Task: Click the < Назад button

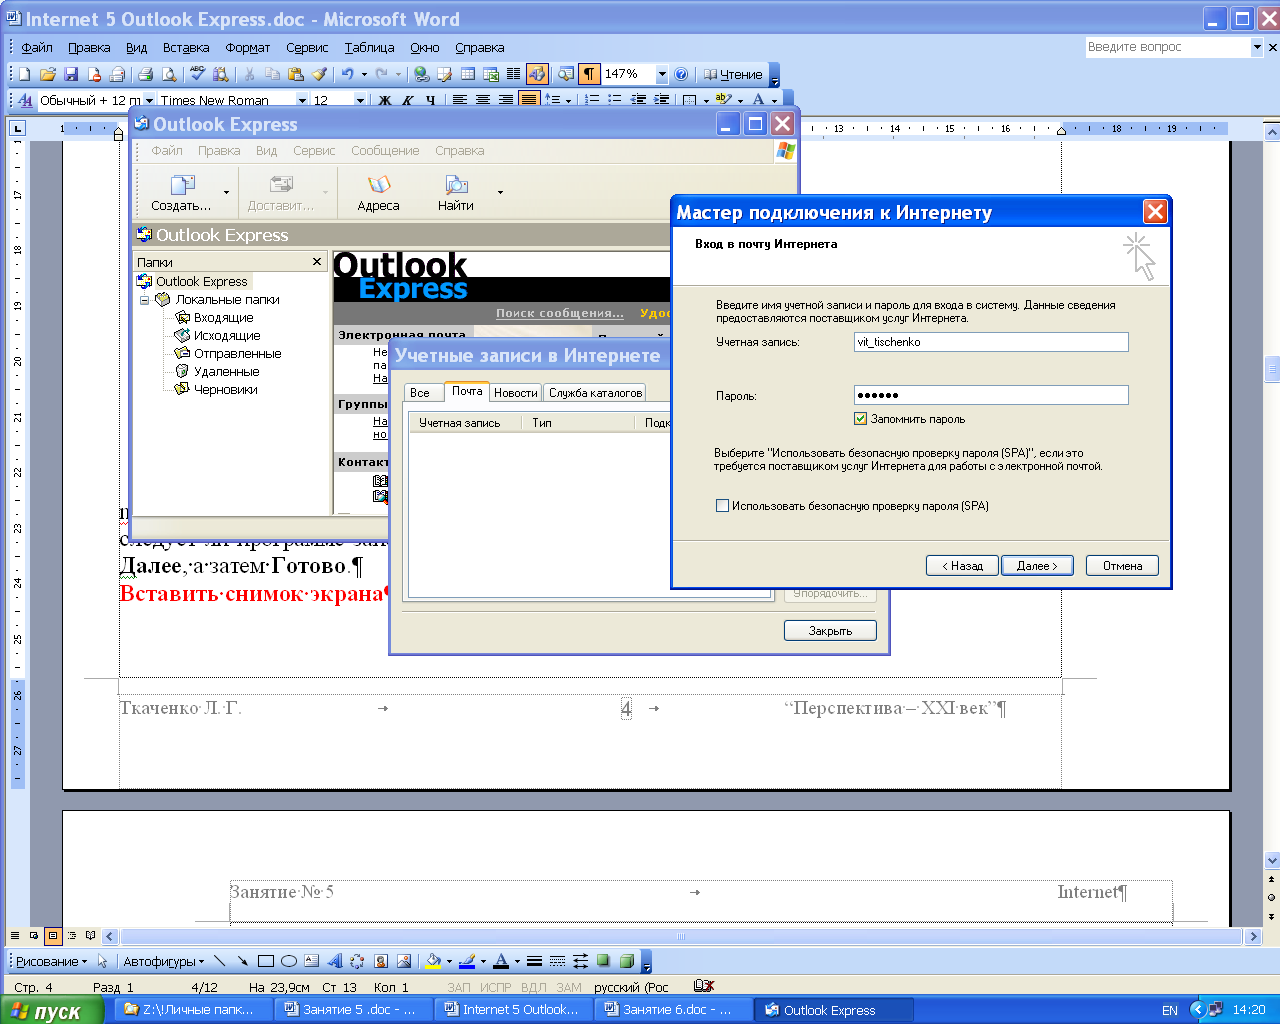Action: pyautogui.click(x=962, y=566)
